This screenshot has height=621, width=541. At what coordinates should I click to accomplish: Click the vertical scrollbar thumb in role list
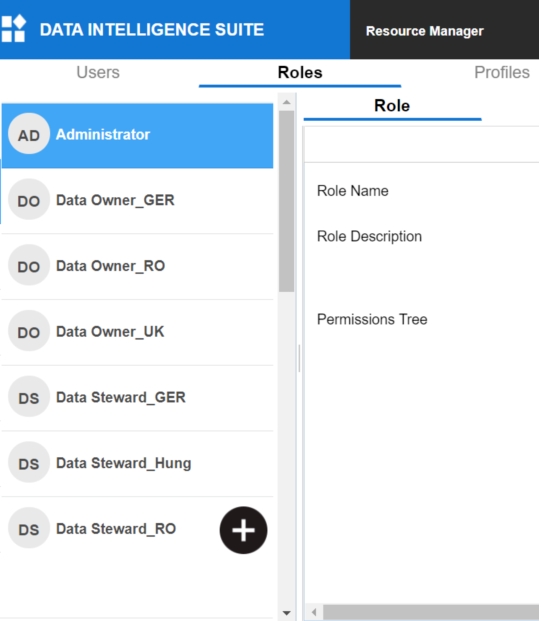pos(286,201)
